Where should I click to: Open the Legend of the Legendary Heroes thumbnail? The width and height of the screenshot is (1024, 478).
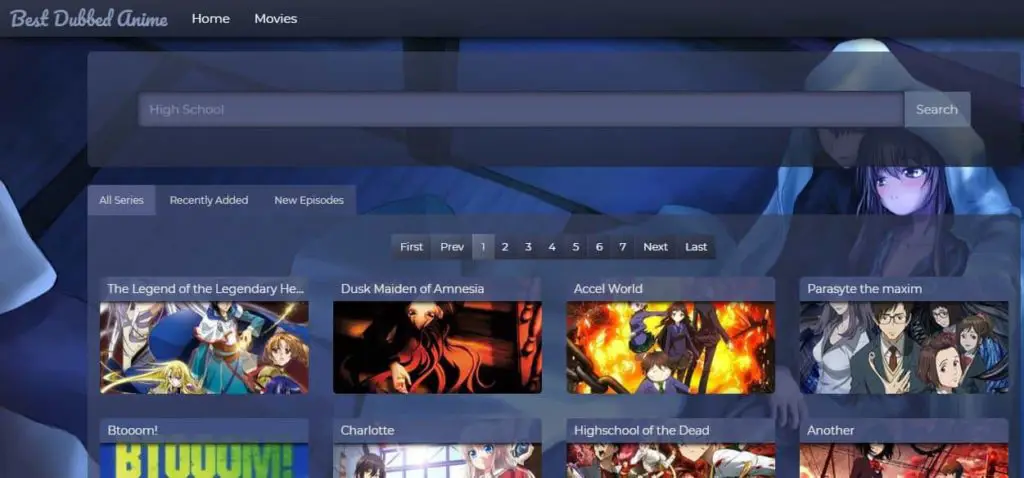click(204, 347)
